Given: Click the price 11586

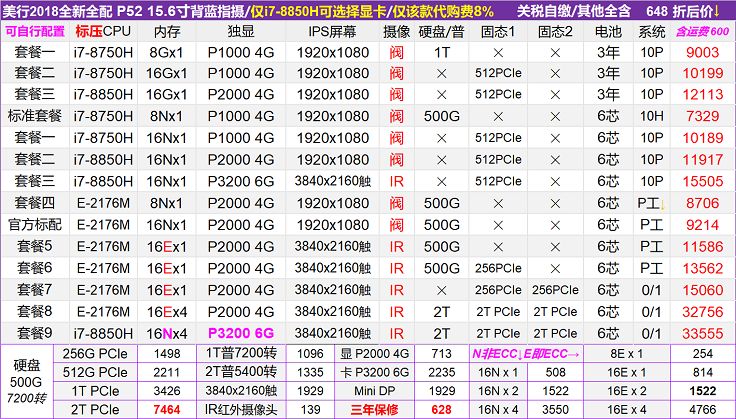Looking at the screenshot, I should click(703, 246).
